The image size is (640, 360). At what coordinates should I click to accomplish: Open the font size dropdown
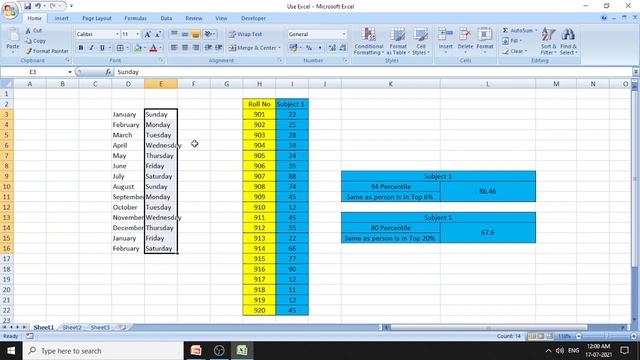(x=138, y=34)
